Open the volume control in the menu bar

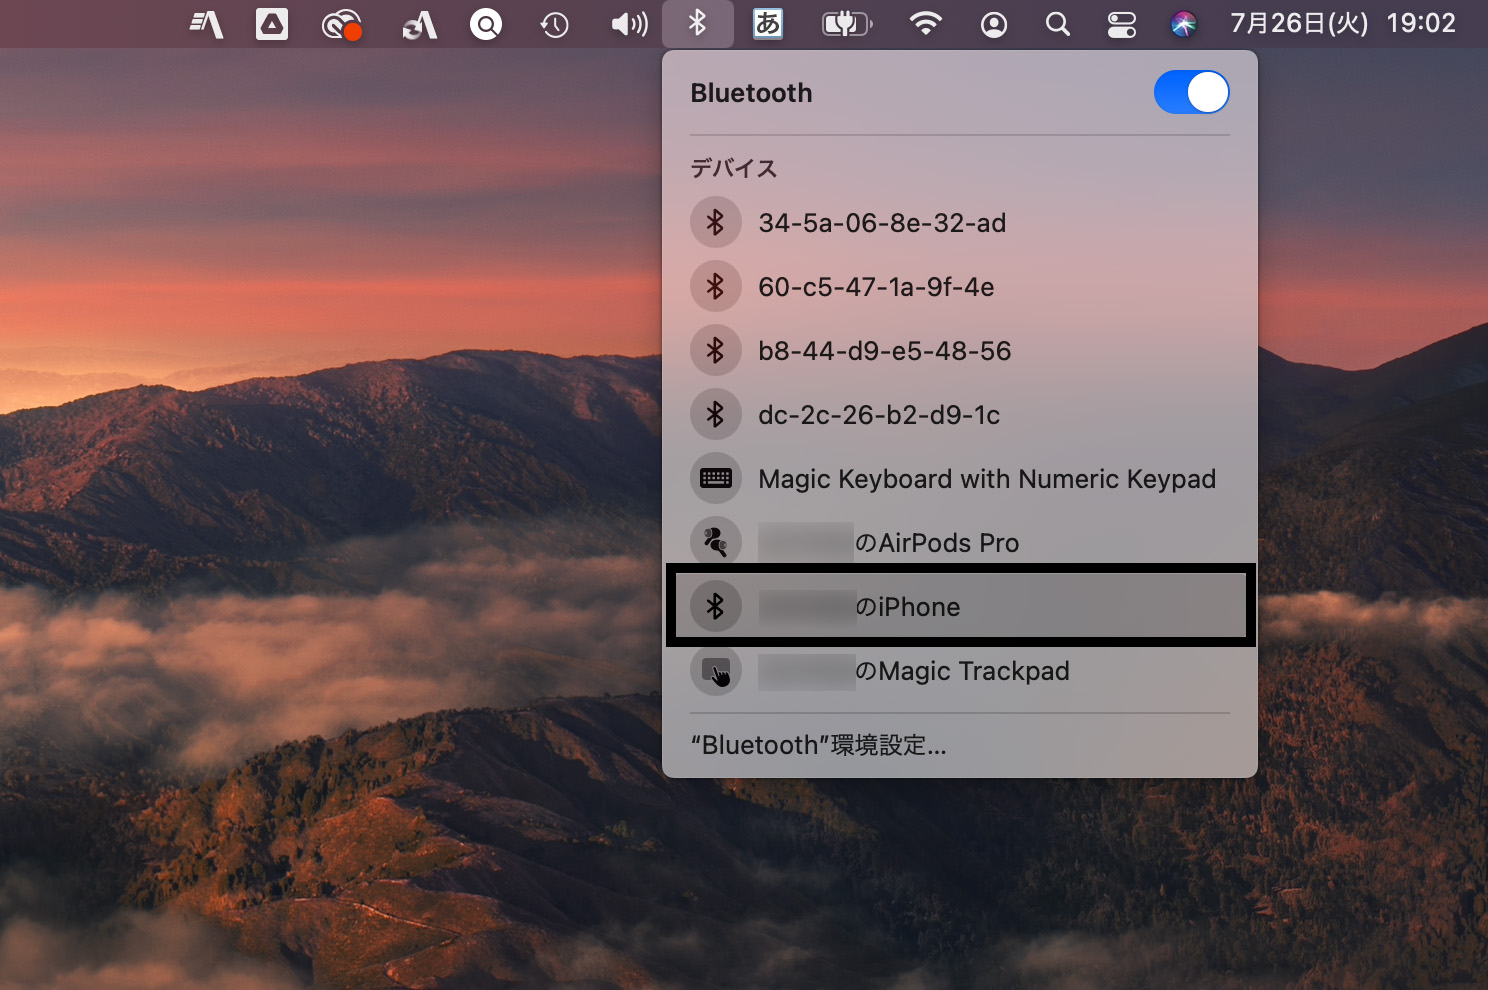[x=629, y=23]
